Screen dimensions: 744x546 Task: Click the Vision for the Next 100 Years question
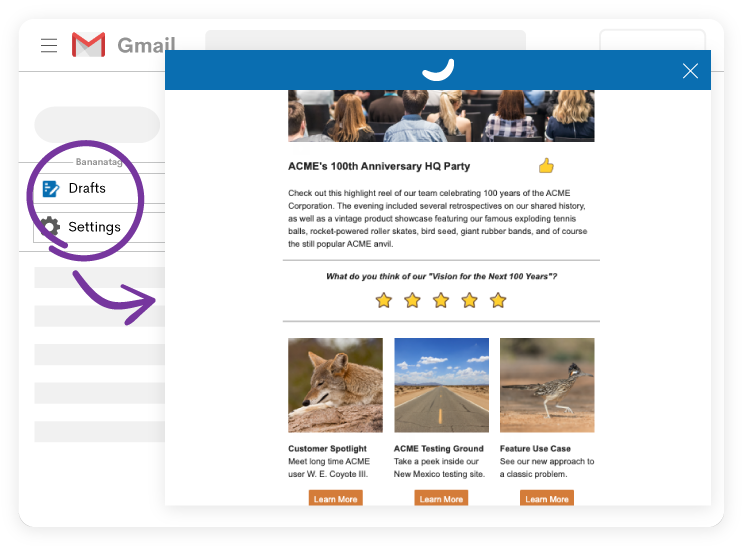(441, 276)
